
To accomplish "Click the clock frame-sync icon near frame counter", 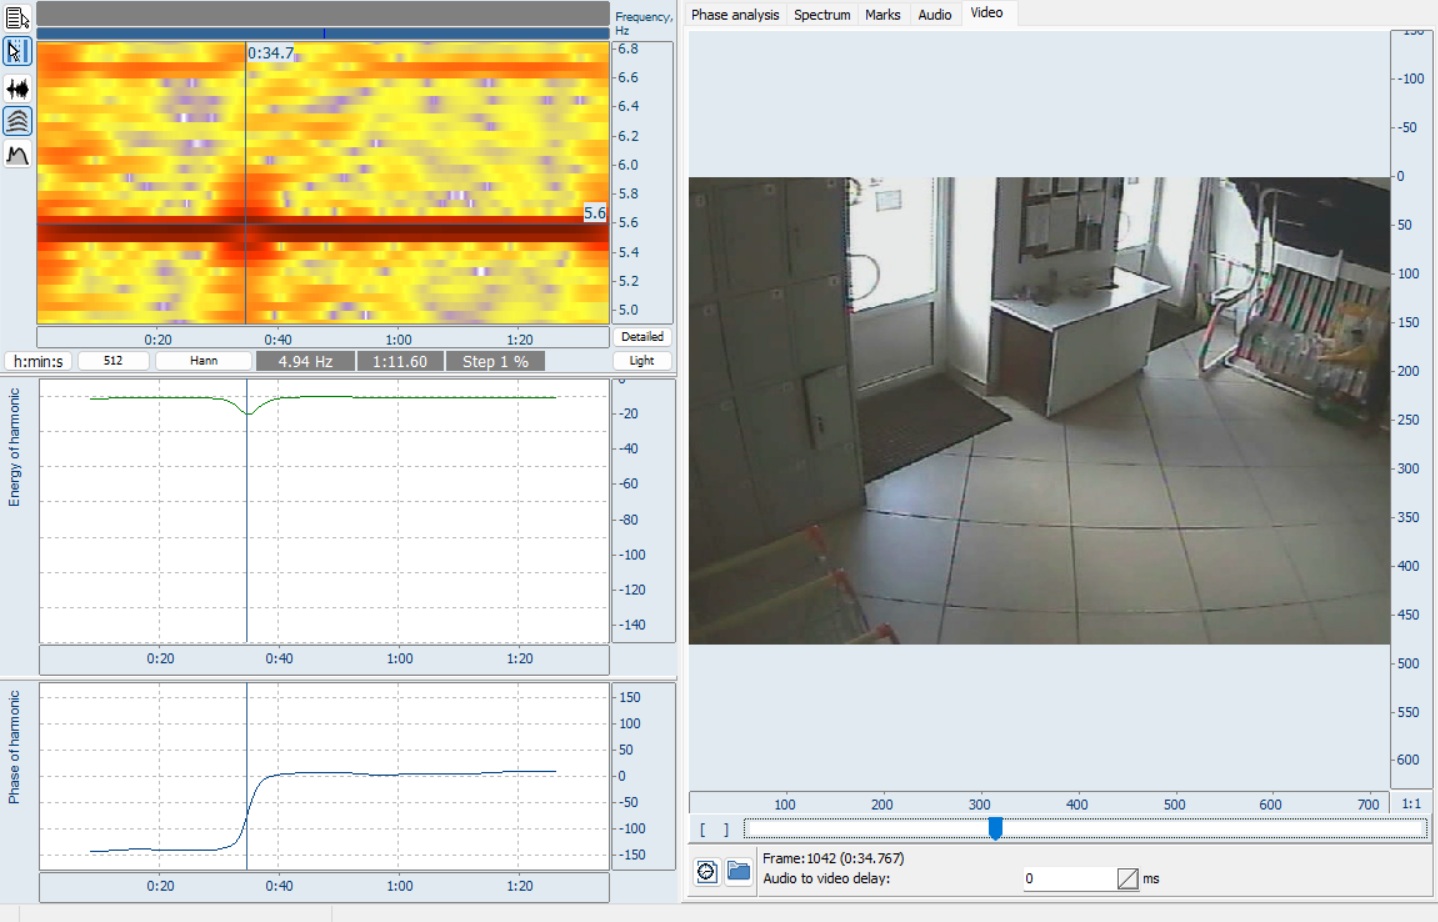I will (x=705, y=871).
